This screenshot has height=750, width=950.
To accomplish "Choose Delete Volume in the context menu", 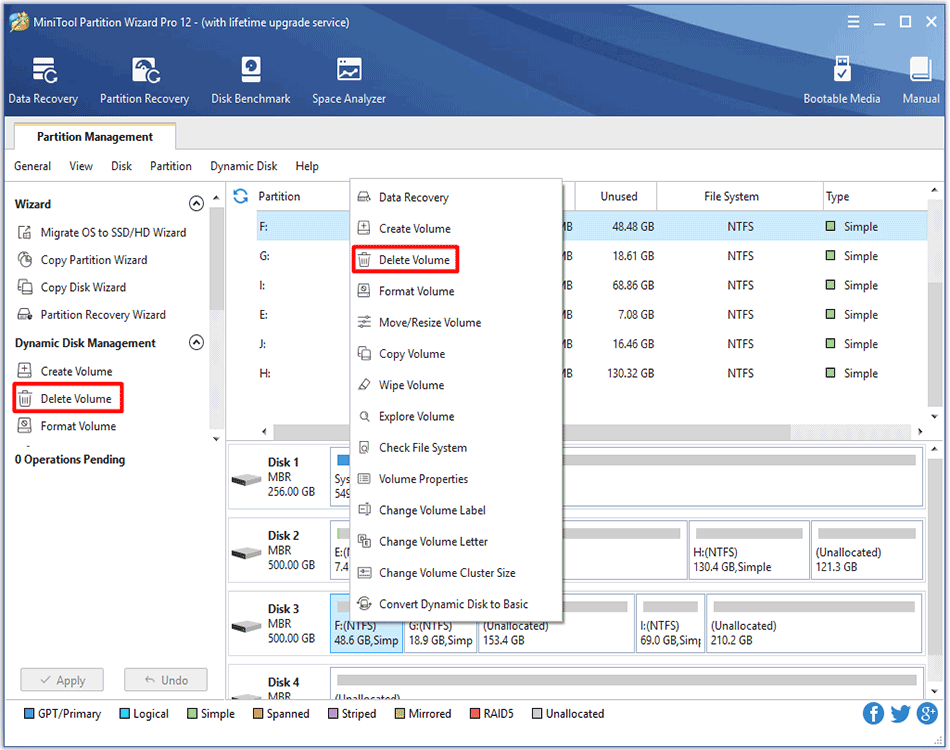I will pos(414,260).
